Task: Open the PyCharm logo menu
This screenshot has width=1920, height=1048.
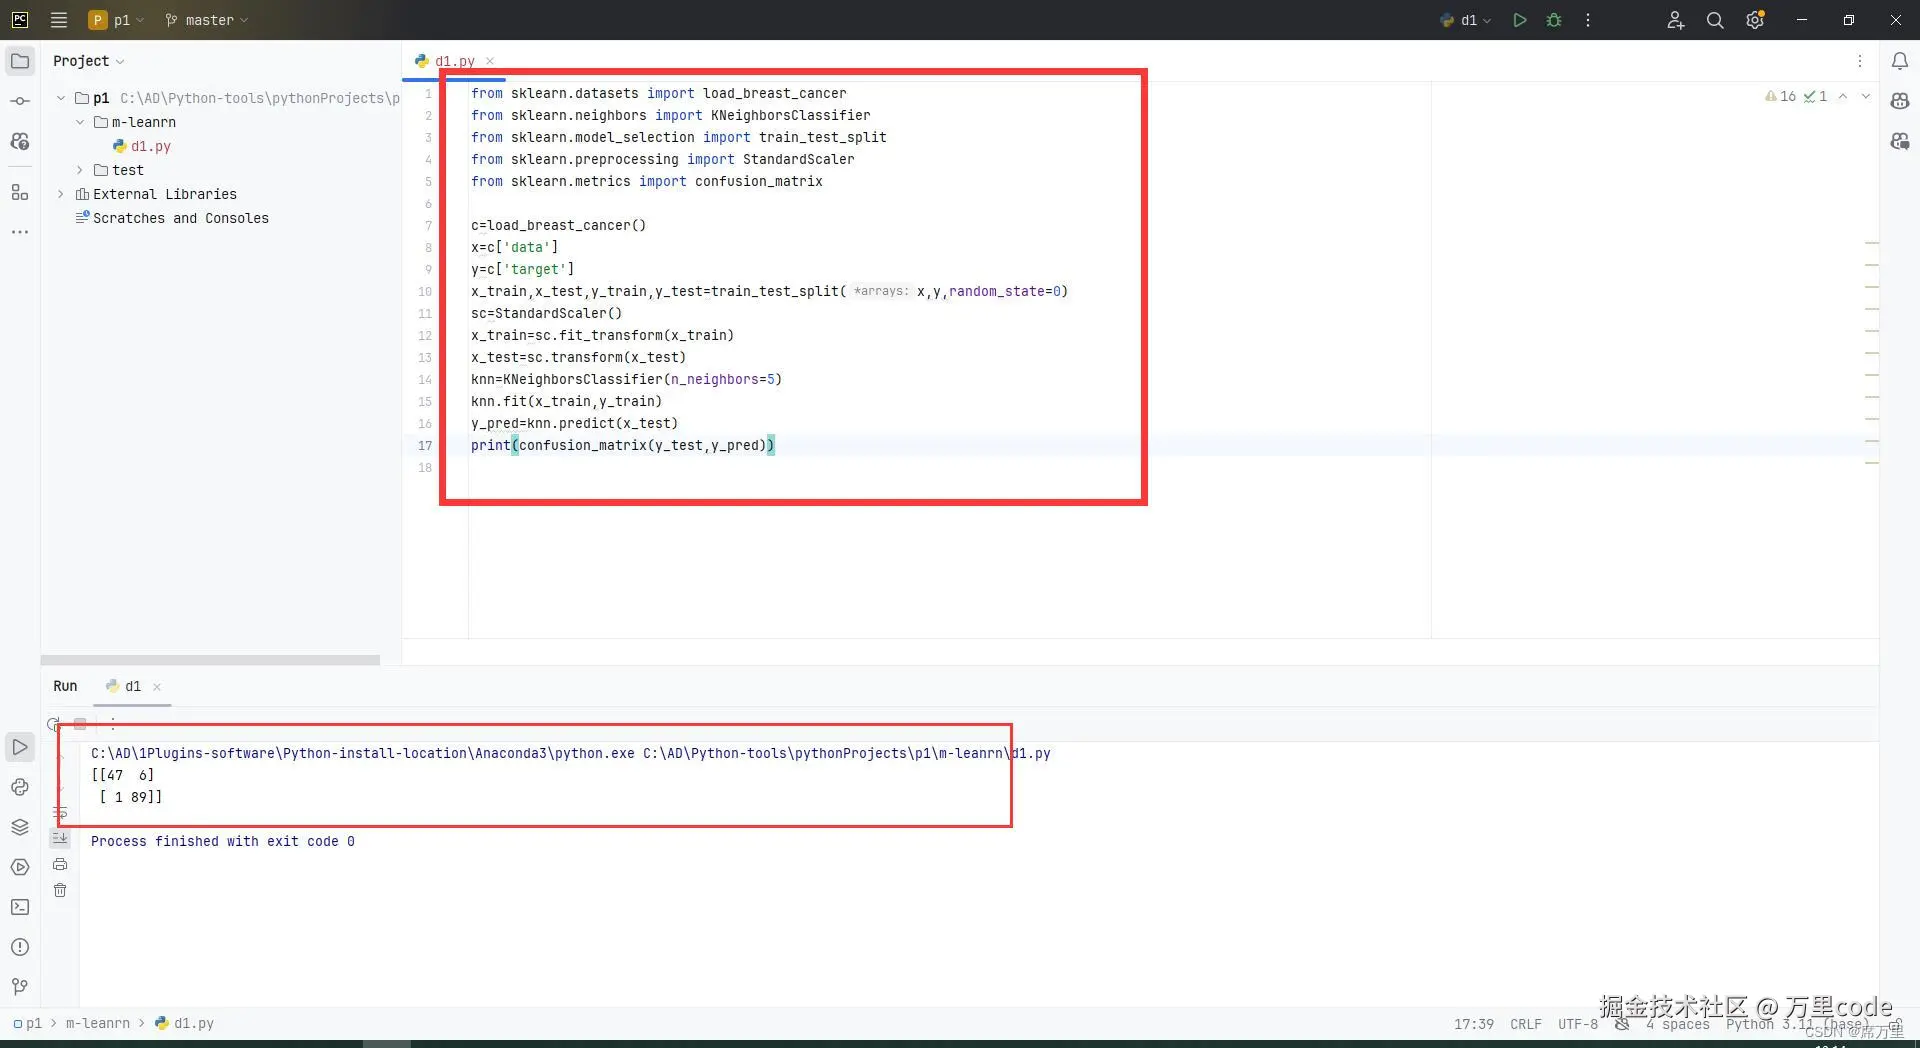Action: coord(19,20)
